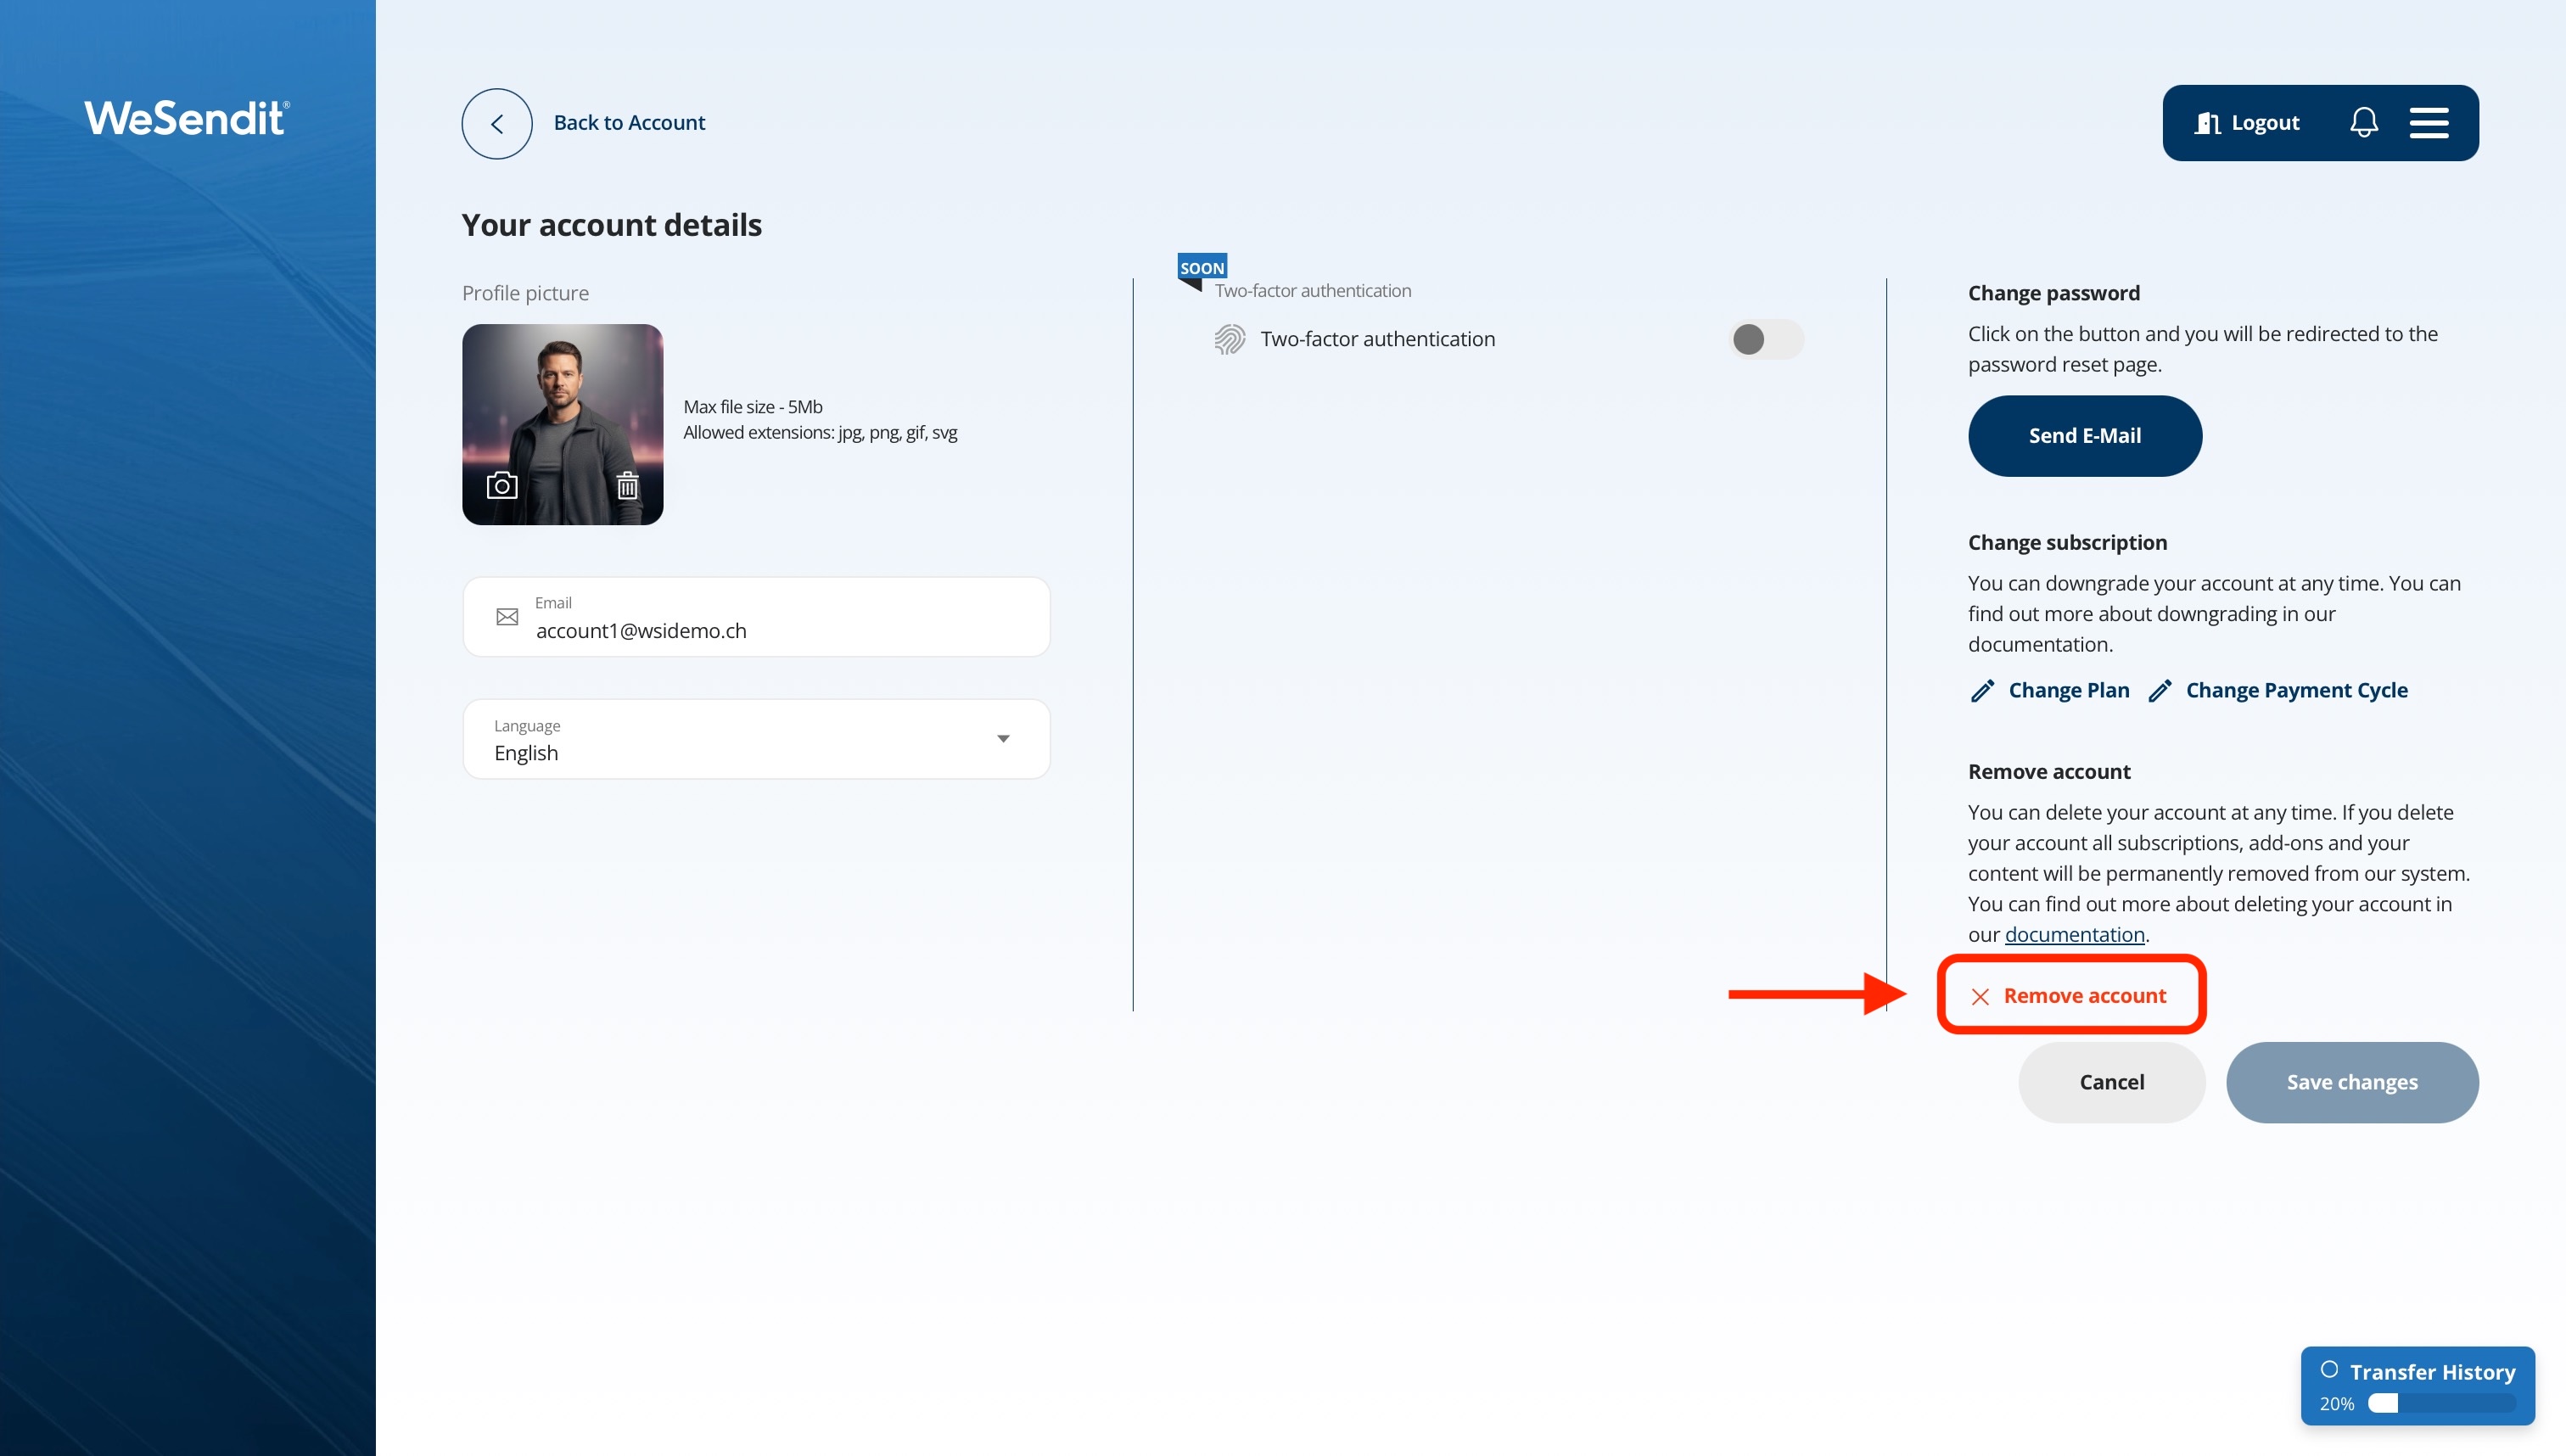
Task: Open notifications via the bell icon
Action: (x=2363, y=123)
